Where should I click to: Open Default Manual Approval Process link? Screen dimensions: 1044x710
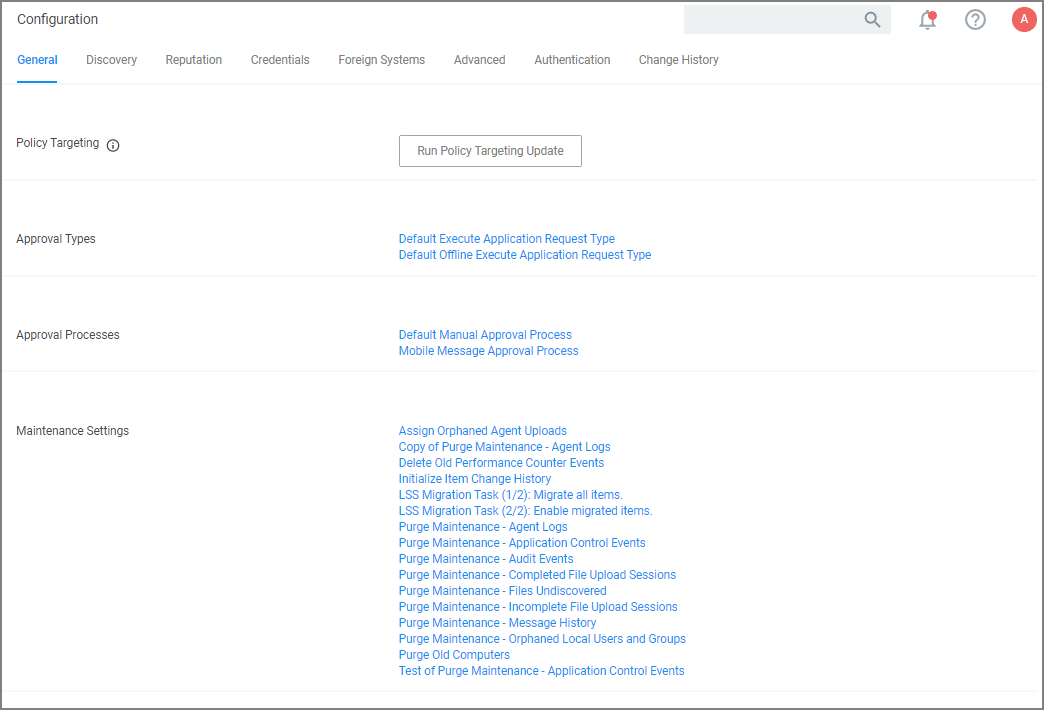tap(485, 335)
